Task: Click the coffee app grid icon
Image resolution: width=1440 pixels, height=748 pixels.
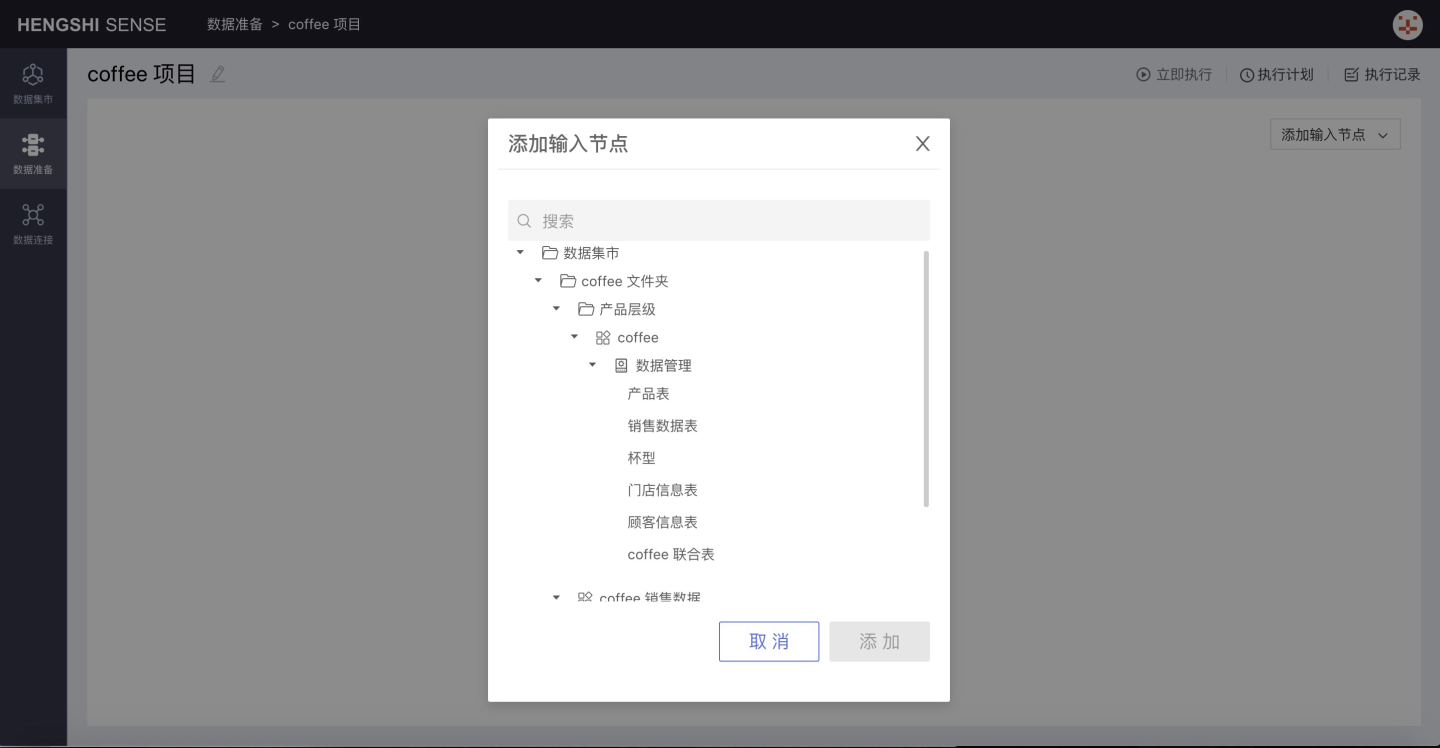Action: click(x=603, y=338)
